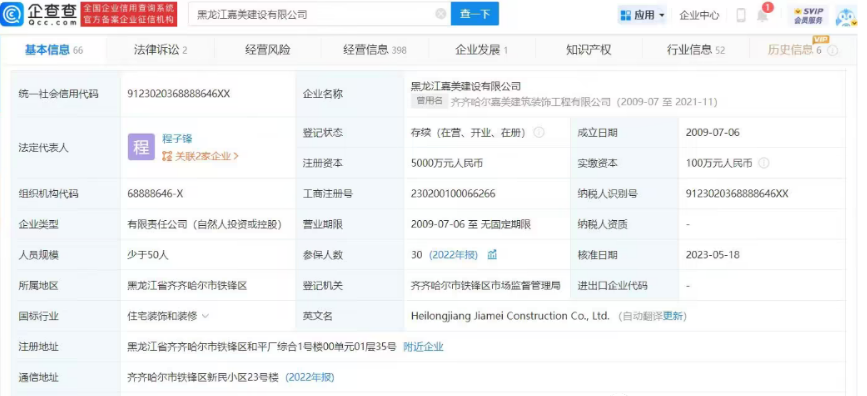This screenshot has width=867, height=396.
Task: Click the 查一下 search button
Action: click(x=474, y=14)
